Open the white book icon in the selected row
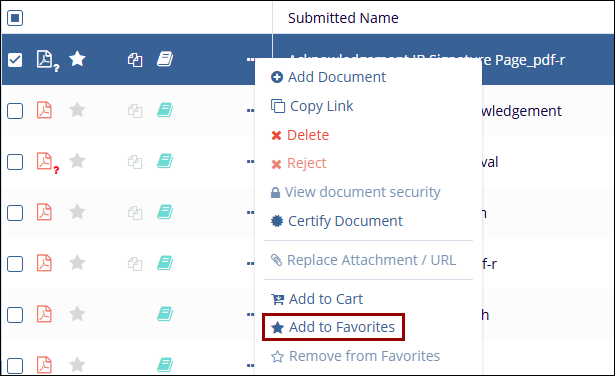 pos(165,59)
